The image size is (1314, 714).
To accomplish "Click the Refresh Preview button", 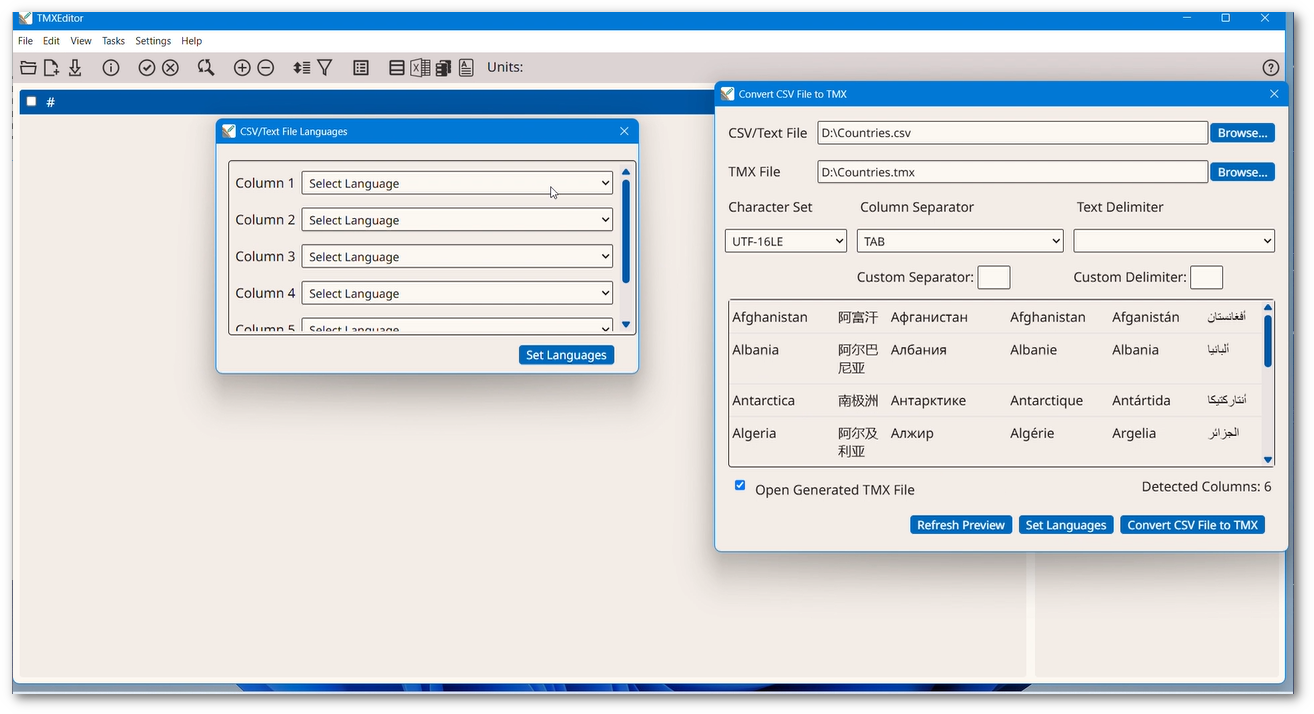I will (961, 525).
